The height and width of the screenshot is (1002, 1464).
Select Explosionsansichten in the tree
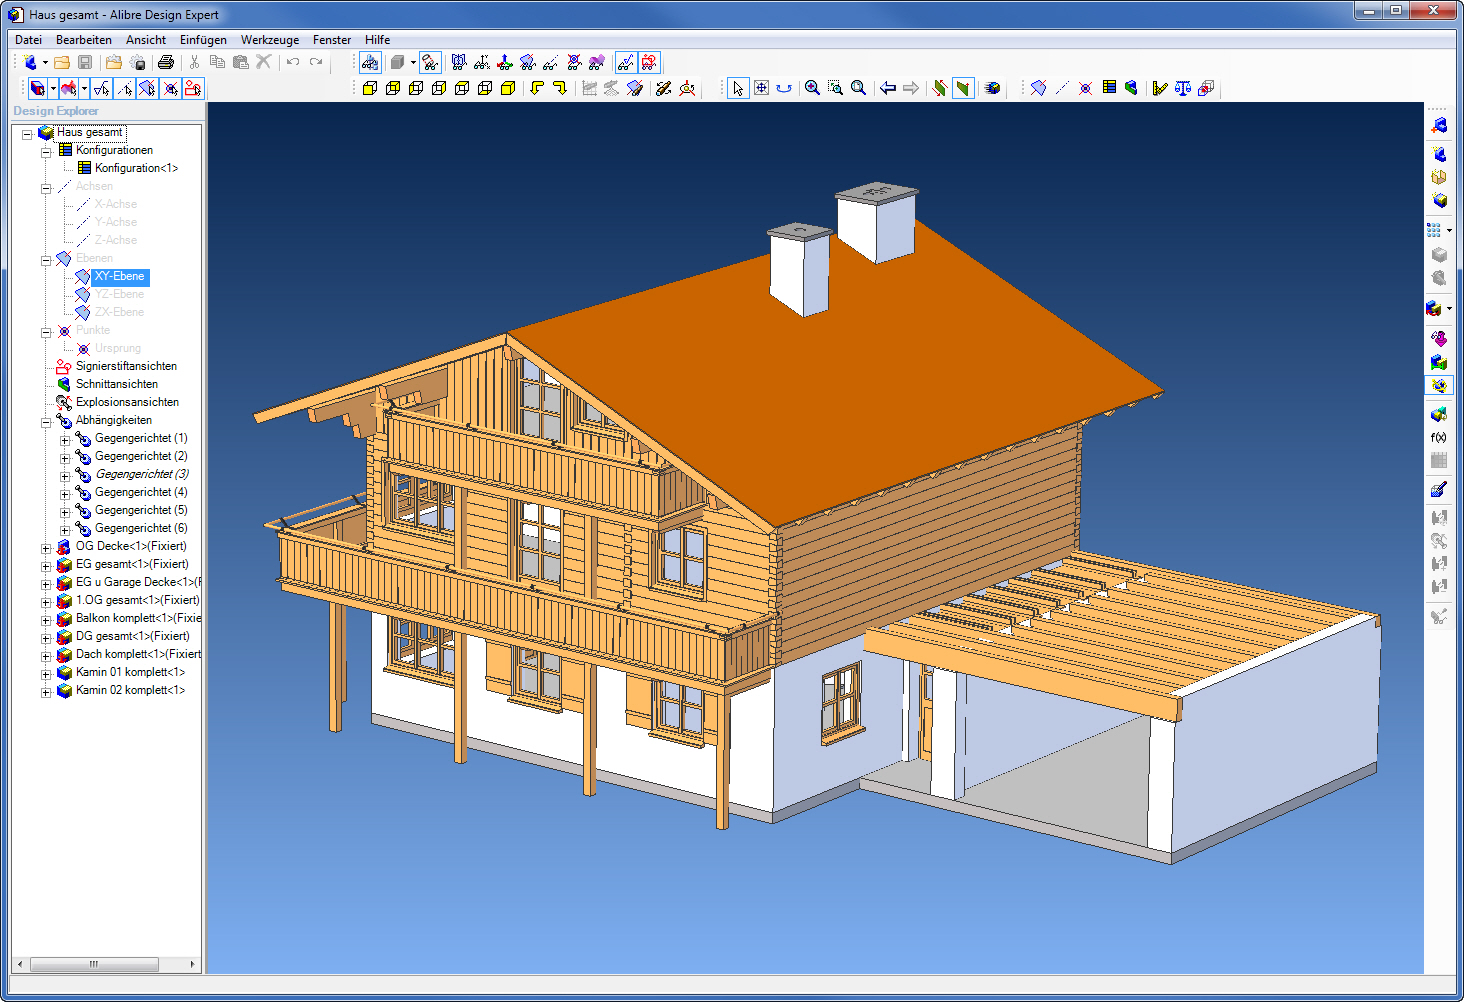click(127, 402)
